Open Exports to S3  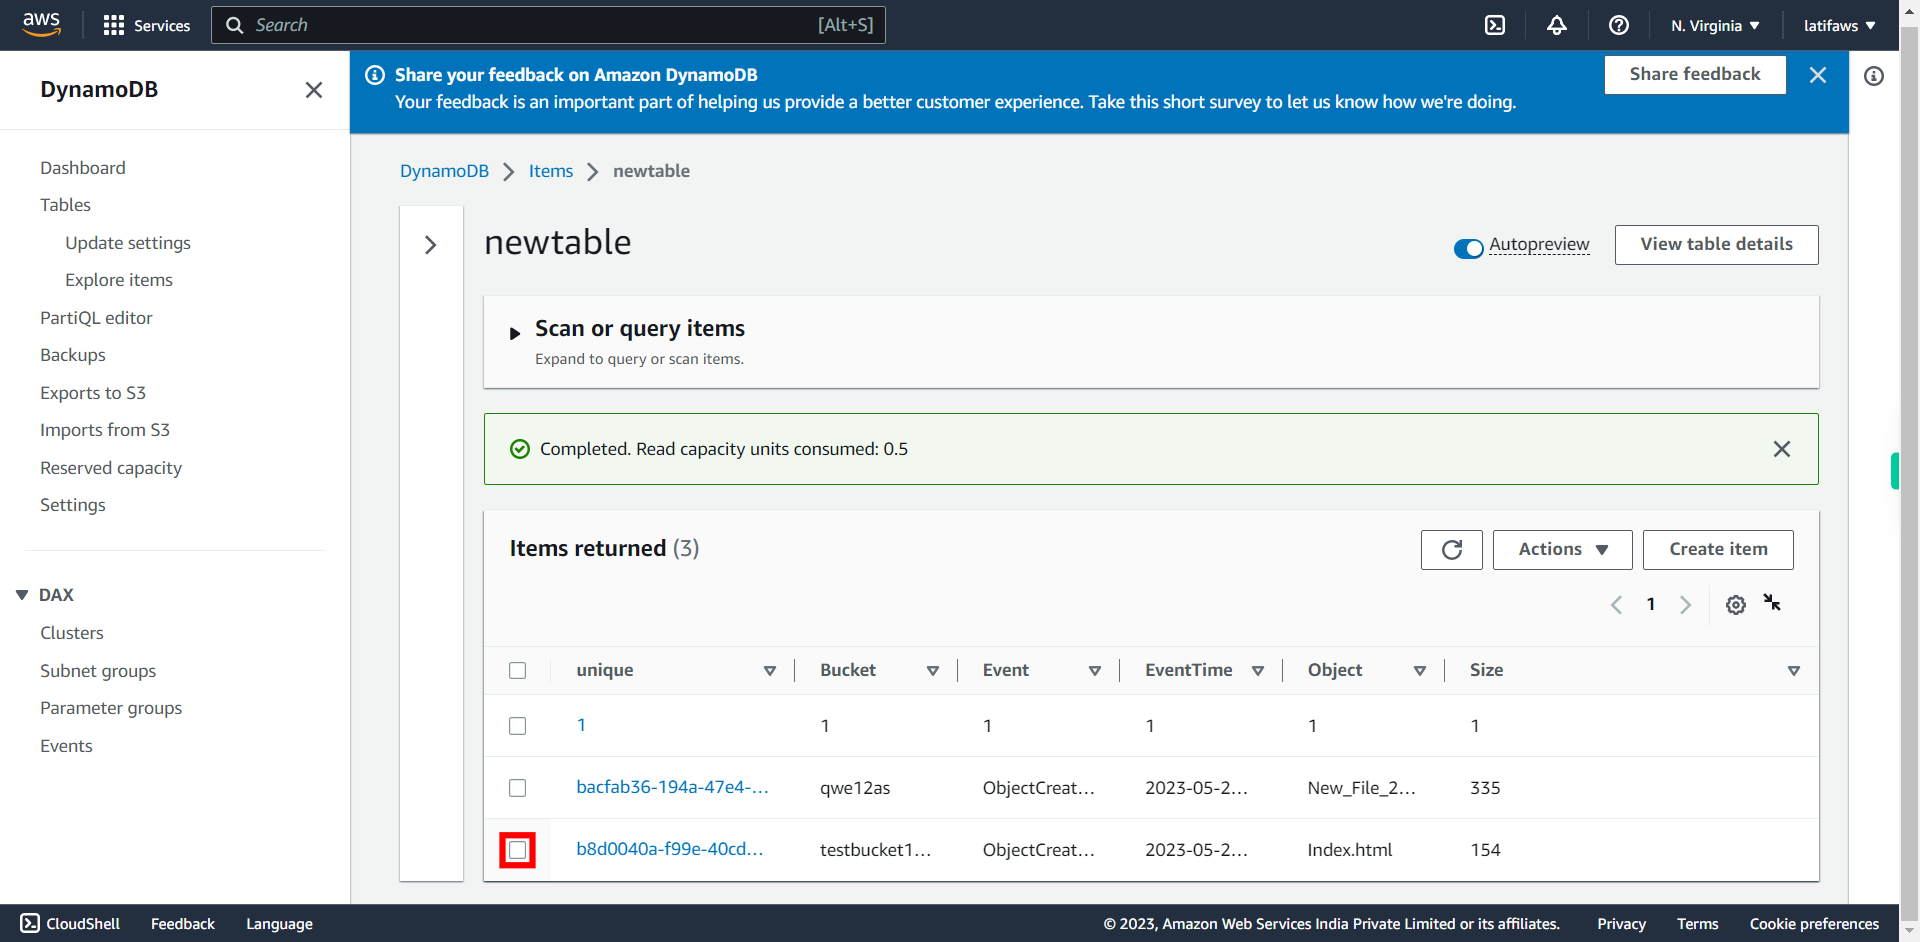tap(93, 393)
